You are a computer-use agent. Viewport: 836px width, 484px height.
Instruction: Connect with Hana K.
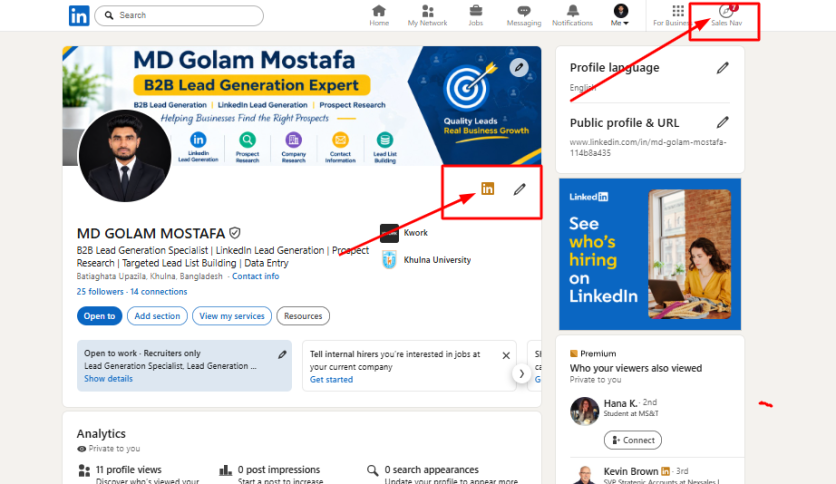pos(633,440)
